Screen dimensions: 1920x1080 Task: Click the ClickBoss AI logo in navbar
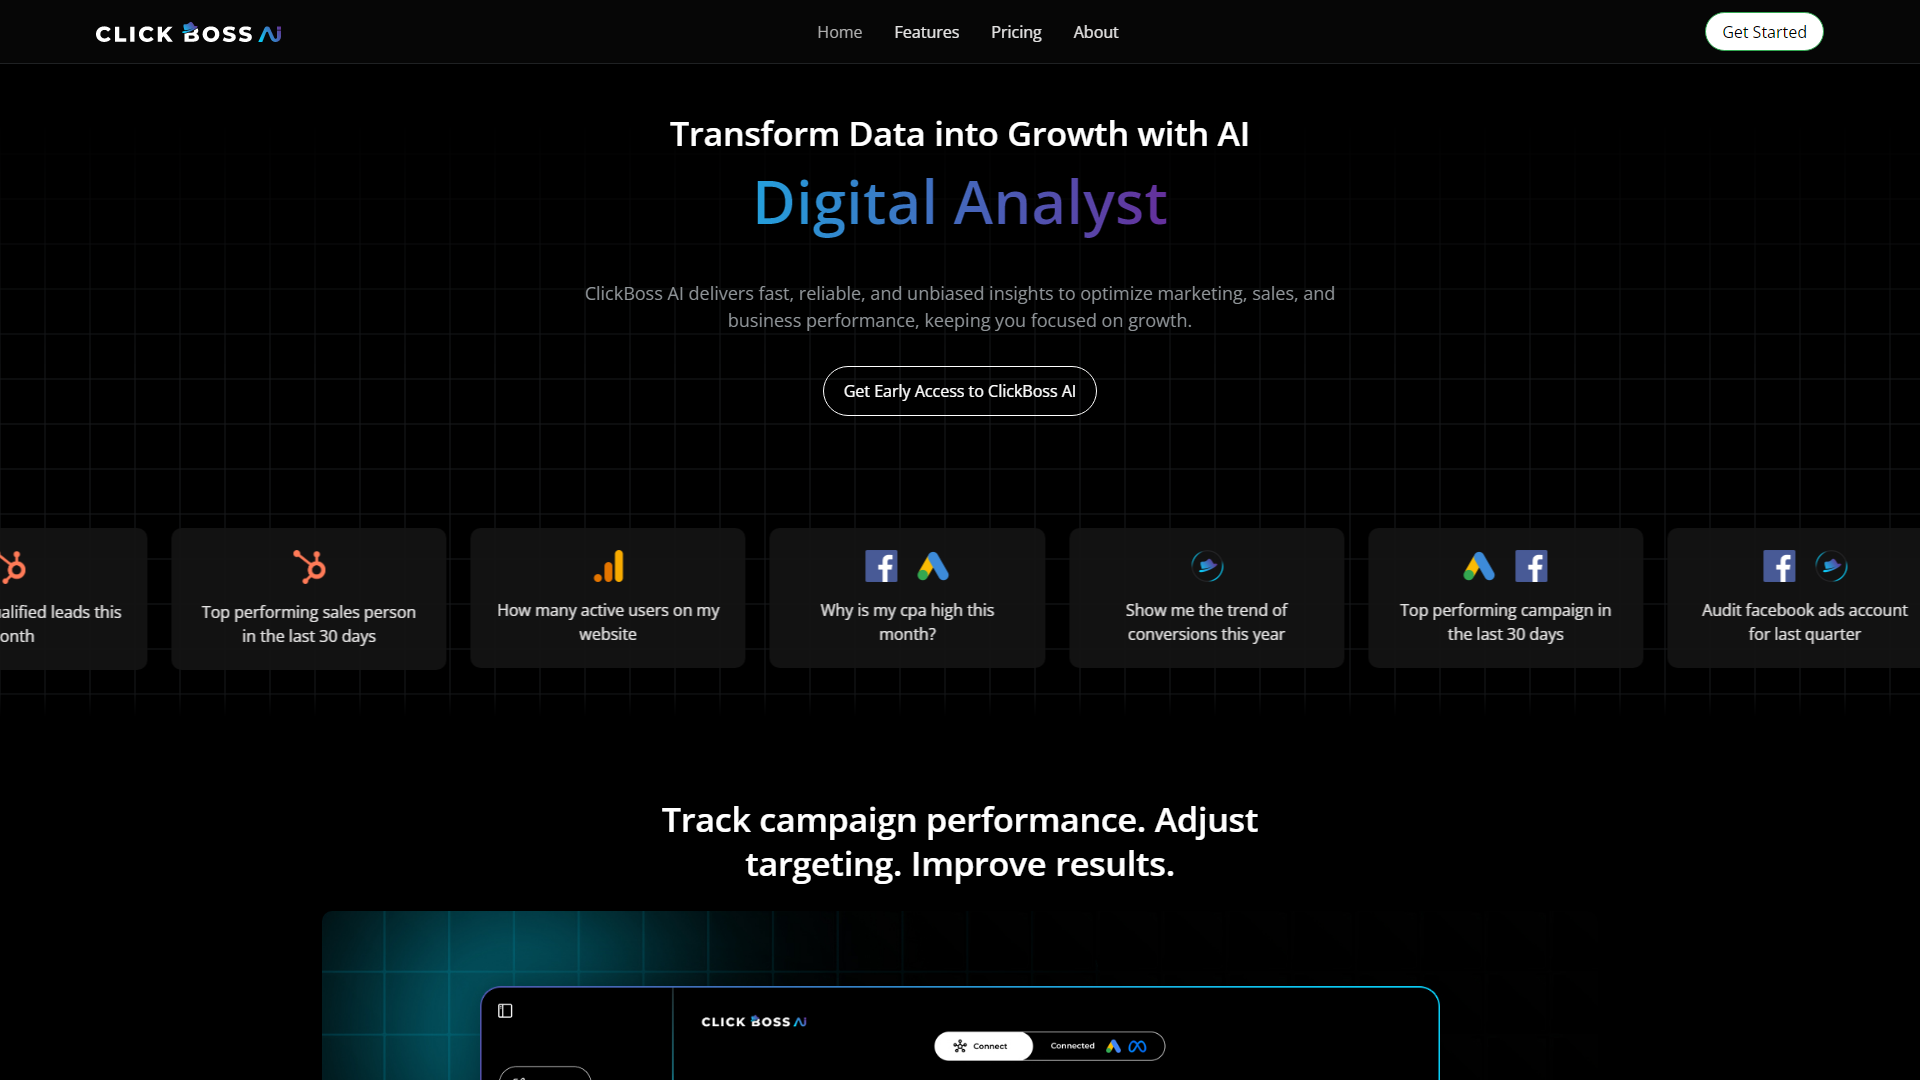(x=189, y=32)
